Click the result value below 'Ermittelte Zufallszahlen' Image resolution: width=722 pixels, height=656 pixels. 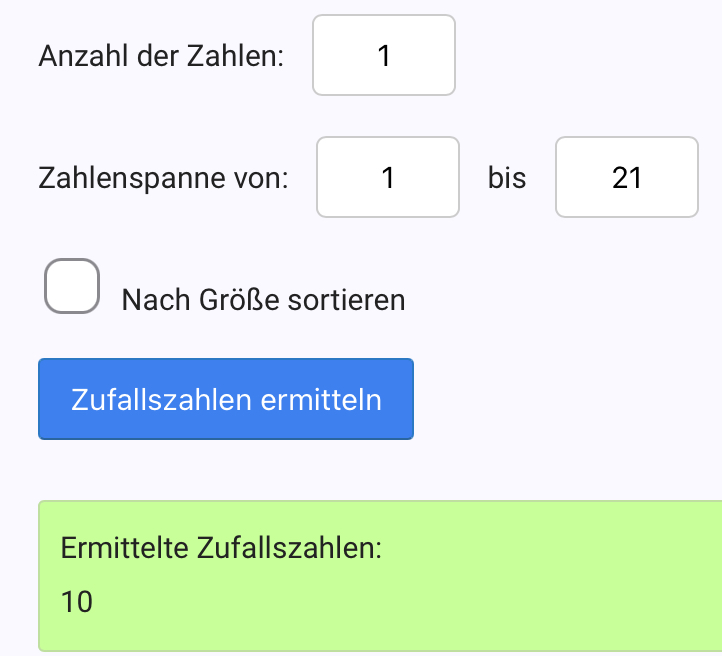tap(77, 601)
